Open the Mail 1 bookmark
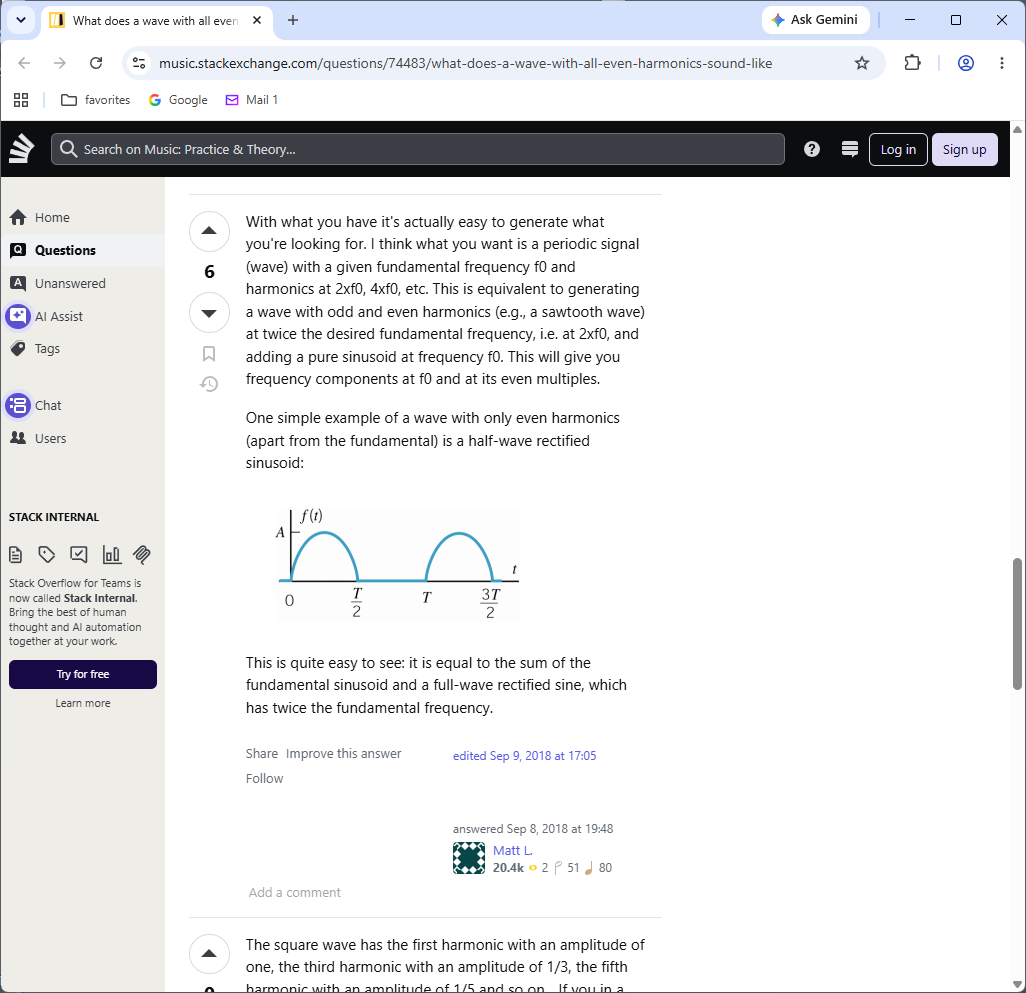The height and width of the screenshot is (993, 1026). click(x=252, y=99)
